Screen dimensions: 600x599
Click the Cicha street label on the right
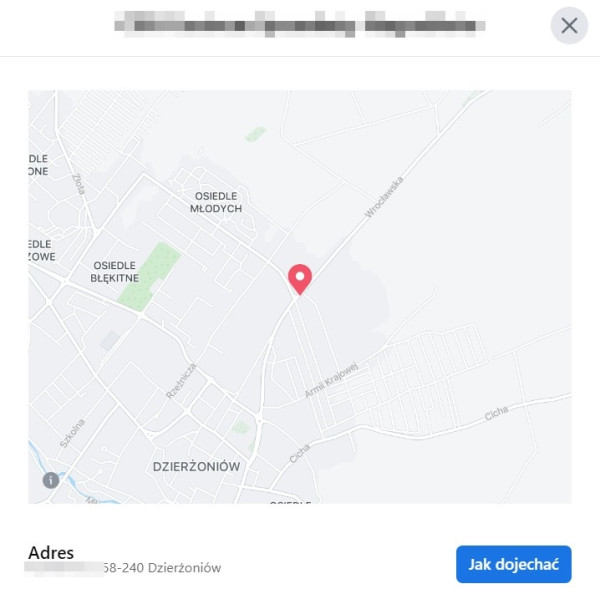(496, 413)
